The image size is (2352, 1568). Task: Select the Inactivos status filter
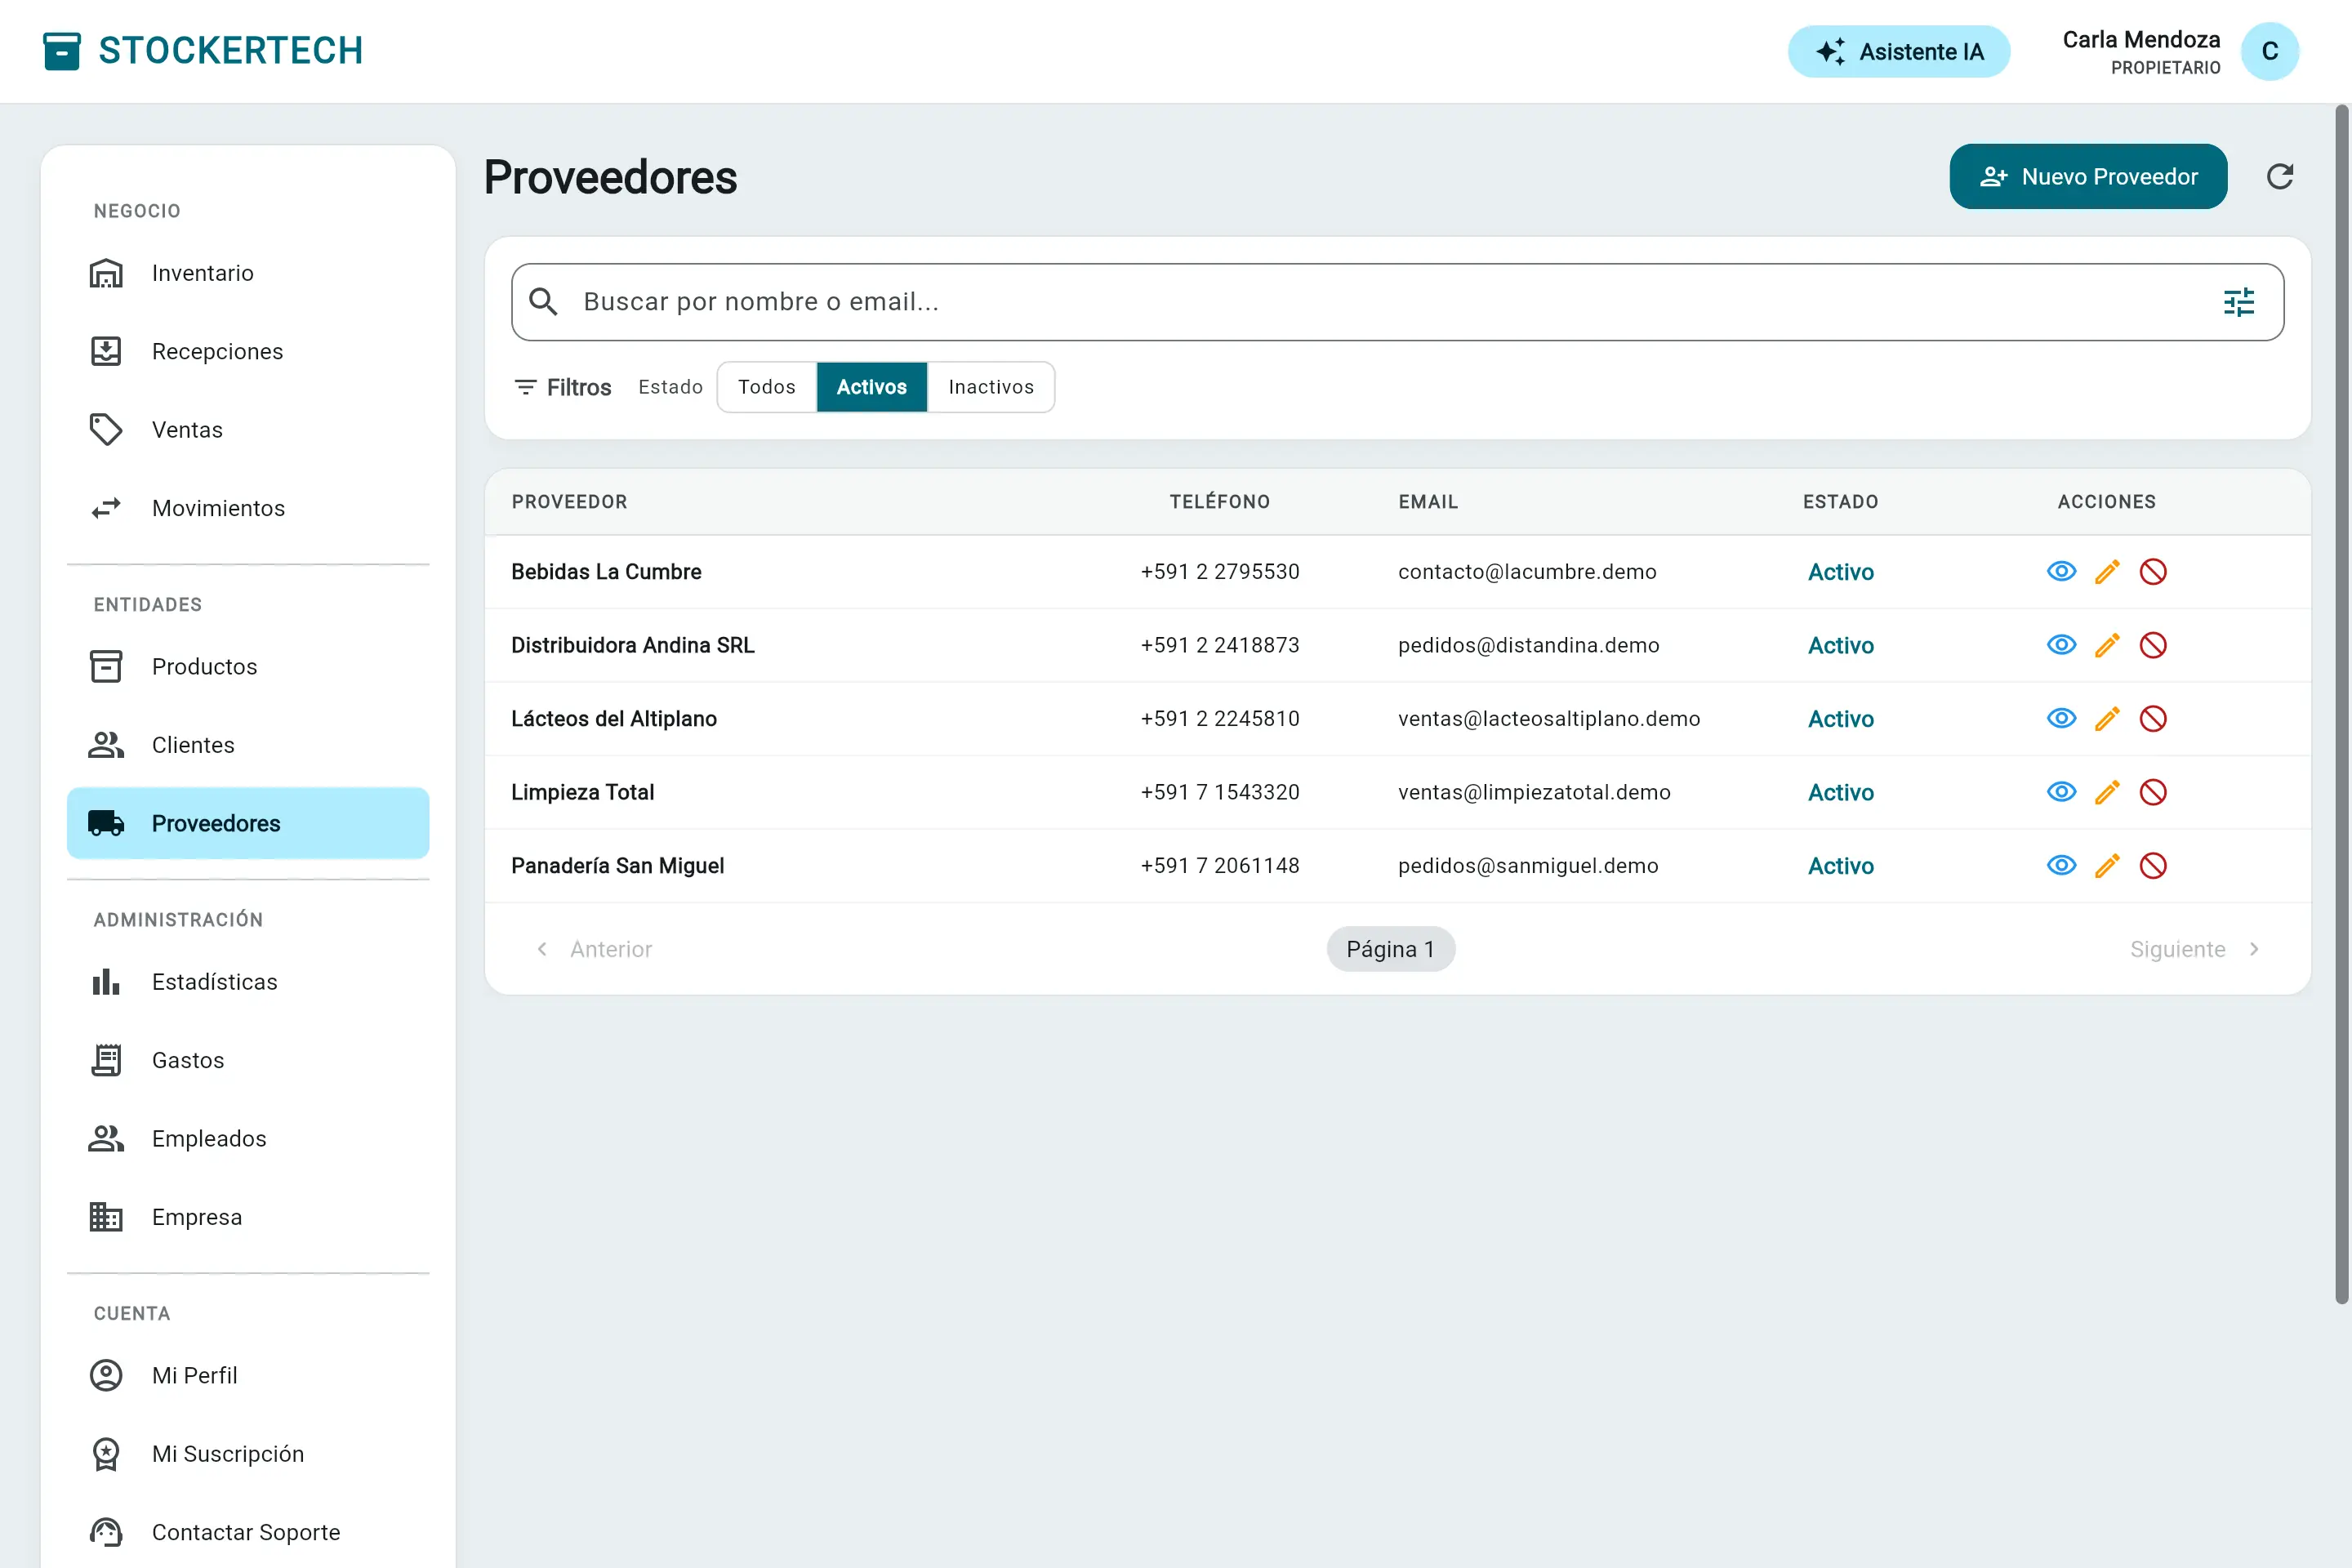[991, 387]
